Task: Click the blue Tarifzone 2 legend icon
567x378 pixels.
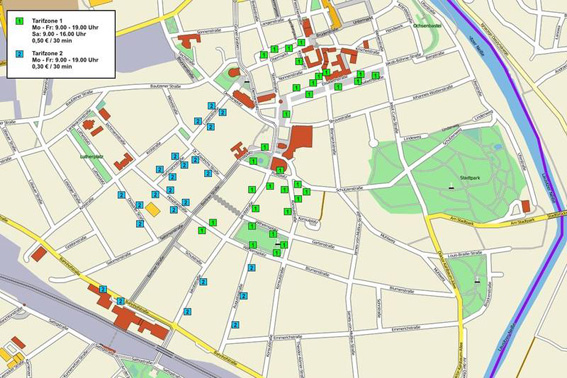Action: [x=20, y=54]
